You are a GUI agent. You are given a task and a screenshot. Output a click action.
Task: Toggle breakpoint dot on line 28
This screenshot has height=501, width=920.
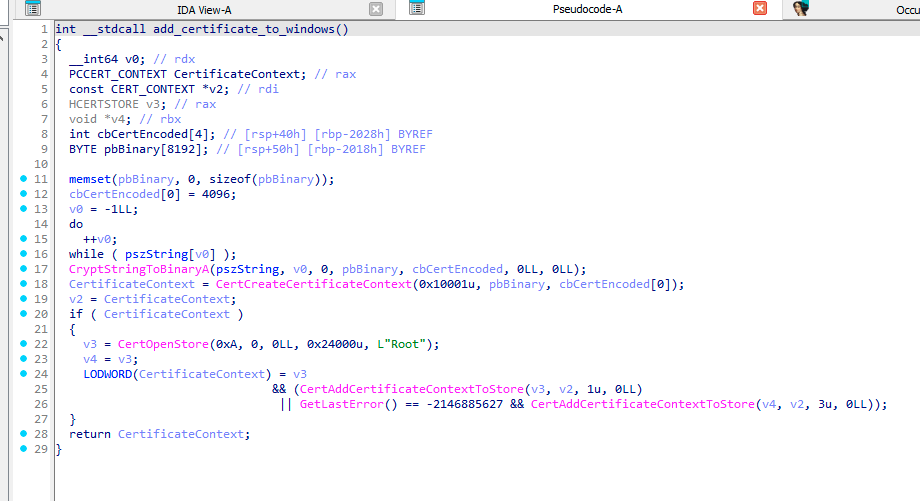pos(23,434)
